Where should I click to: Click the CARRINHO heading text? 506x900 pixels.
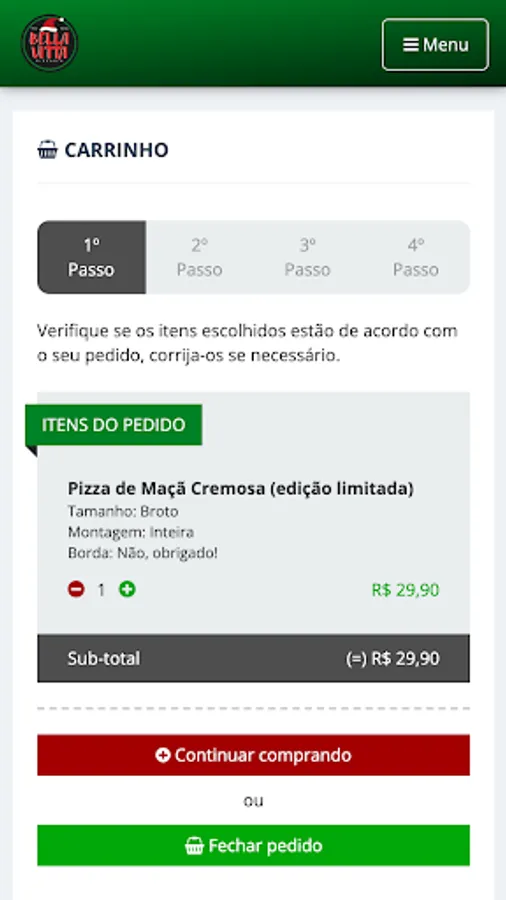tap(116, 150)
